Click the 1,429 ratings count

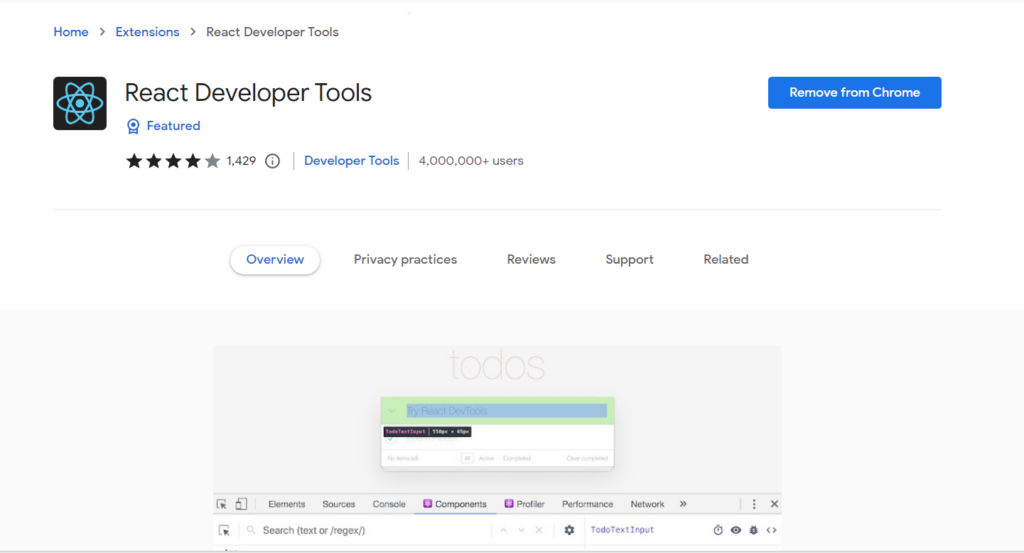click(x=241, y=161)
